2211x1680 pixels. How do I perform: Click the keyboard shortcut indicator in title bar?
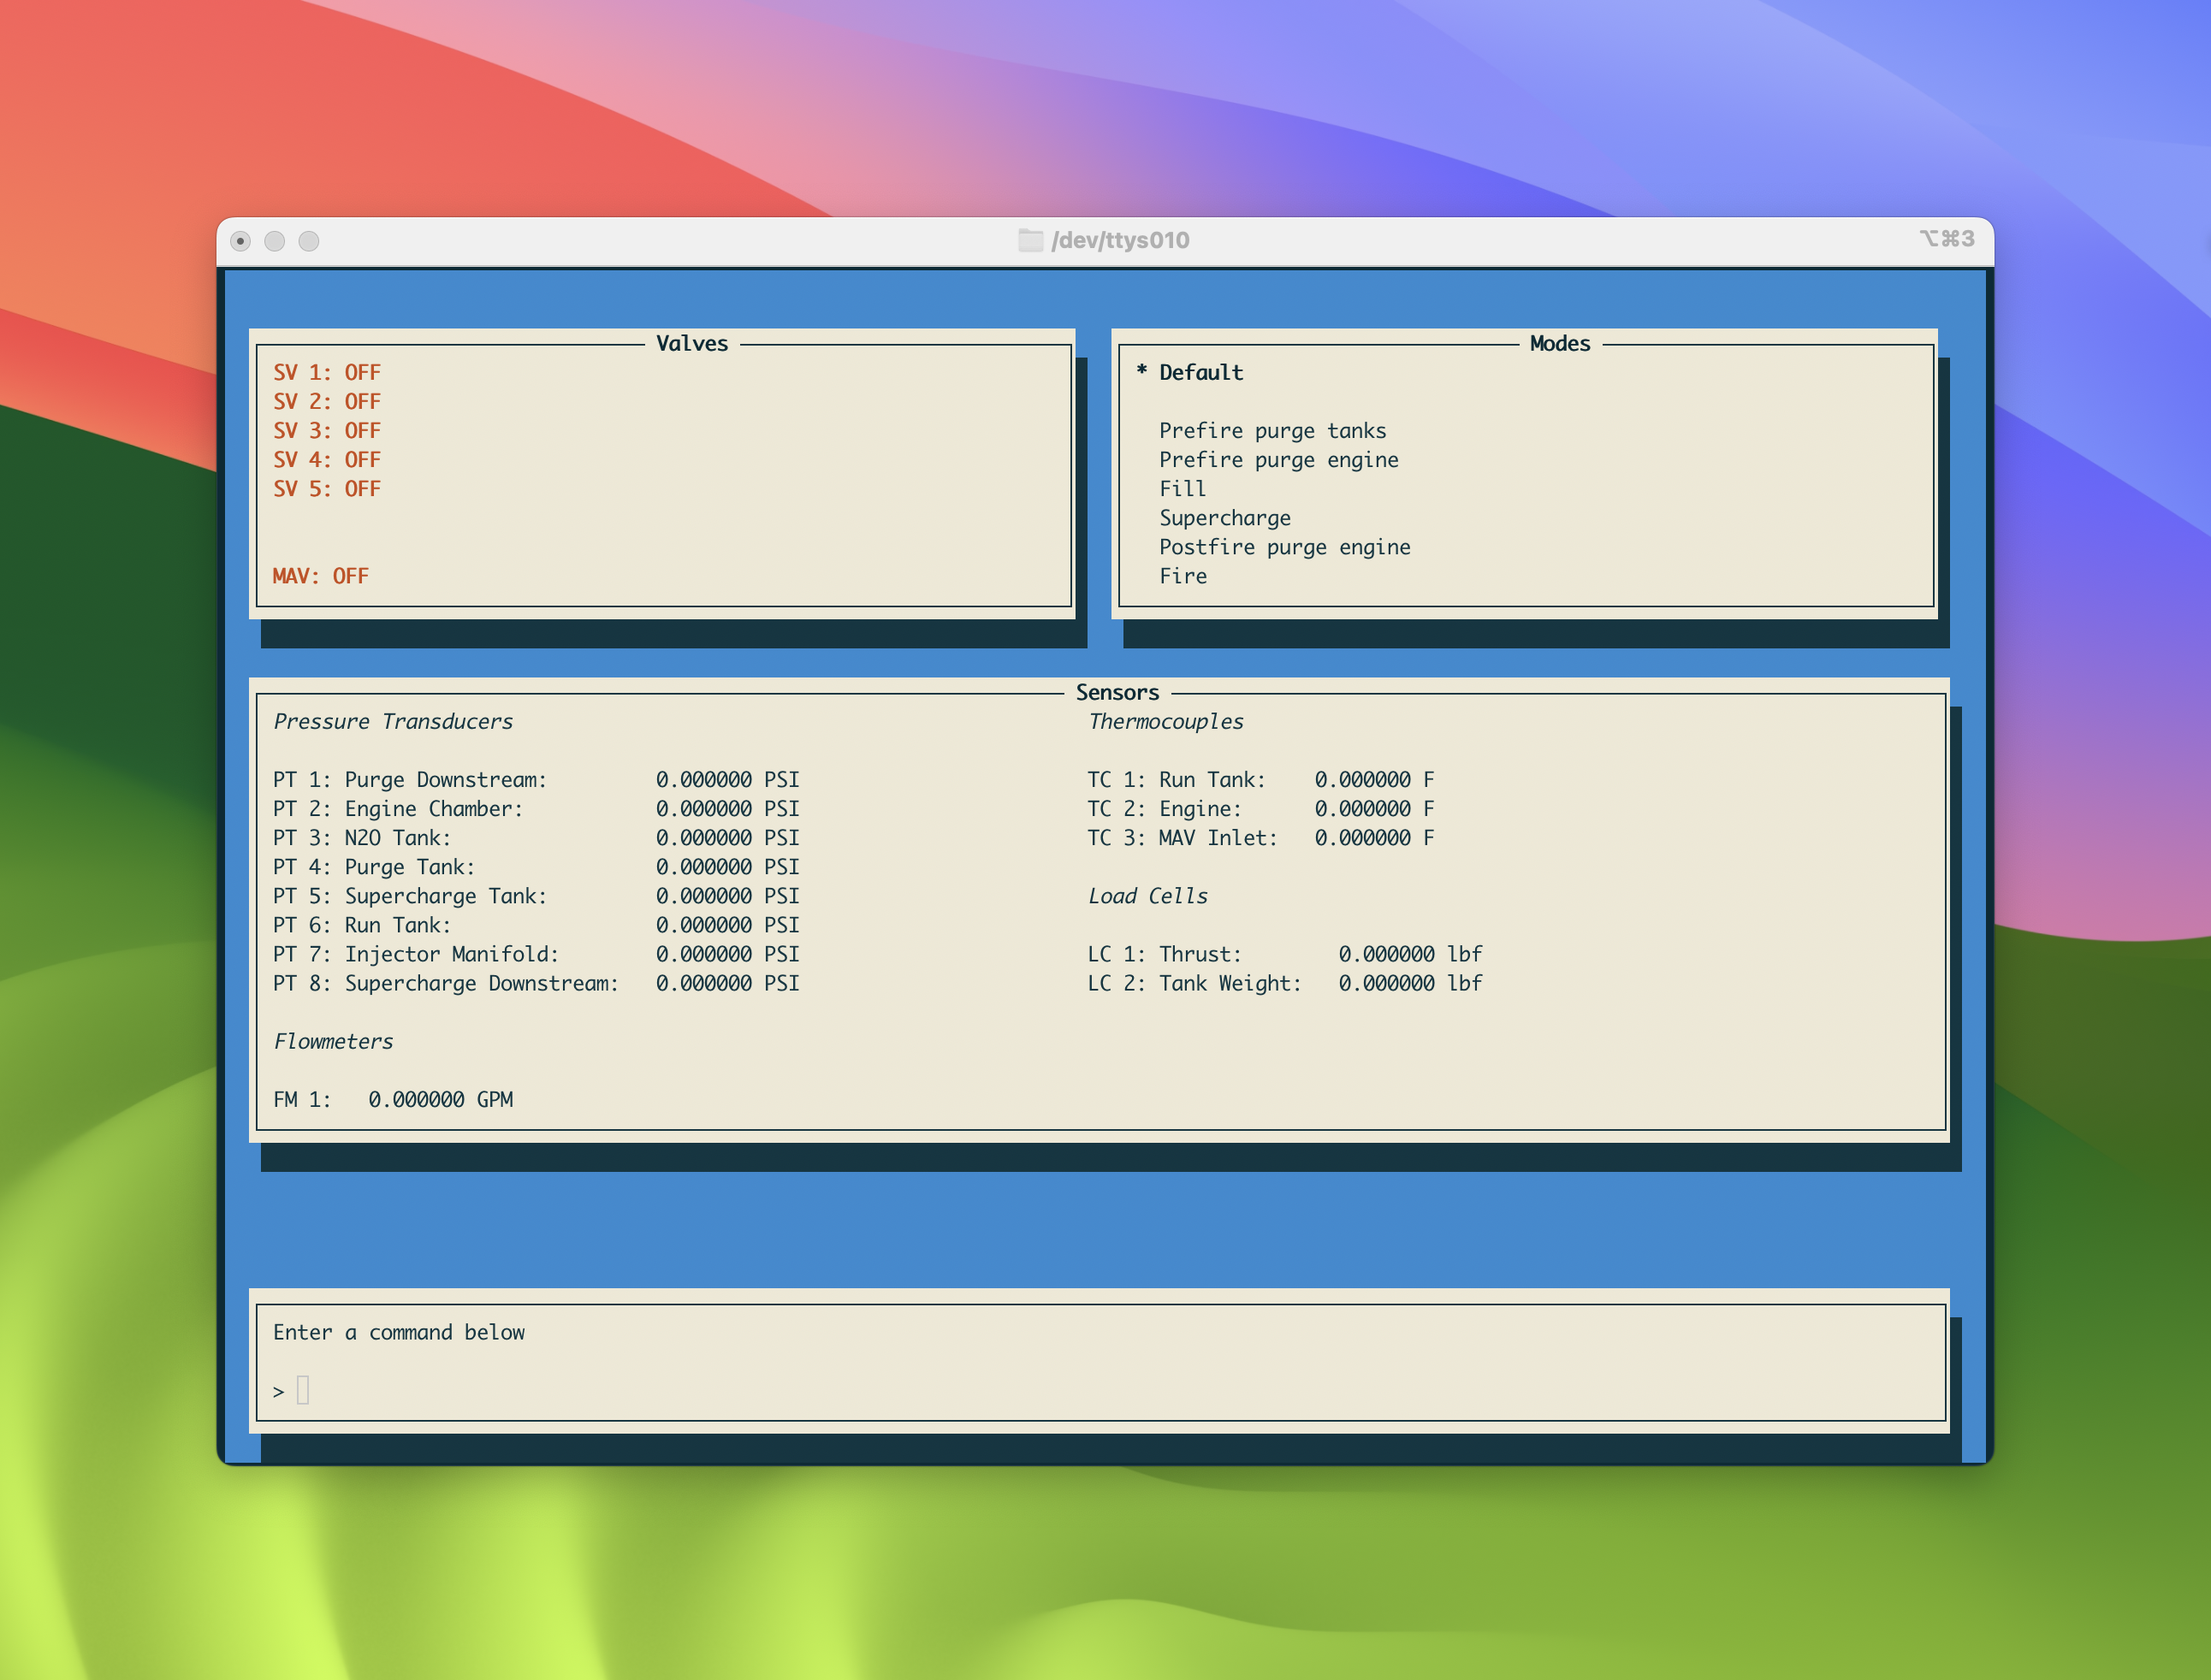pyautogui.click(x=1946, y=239)
